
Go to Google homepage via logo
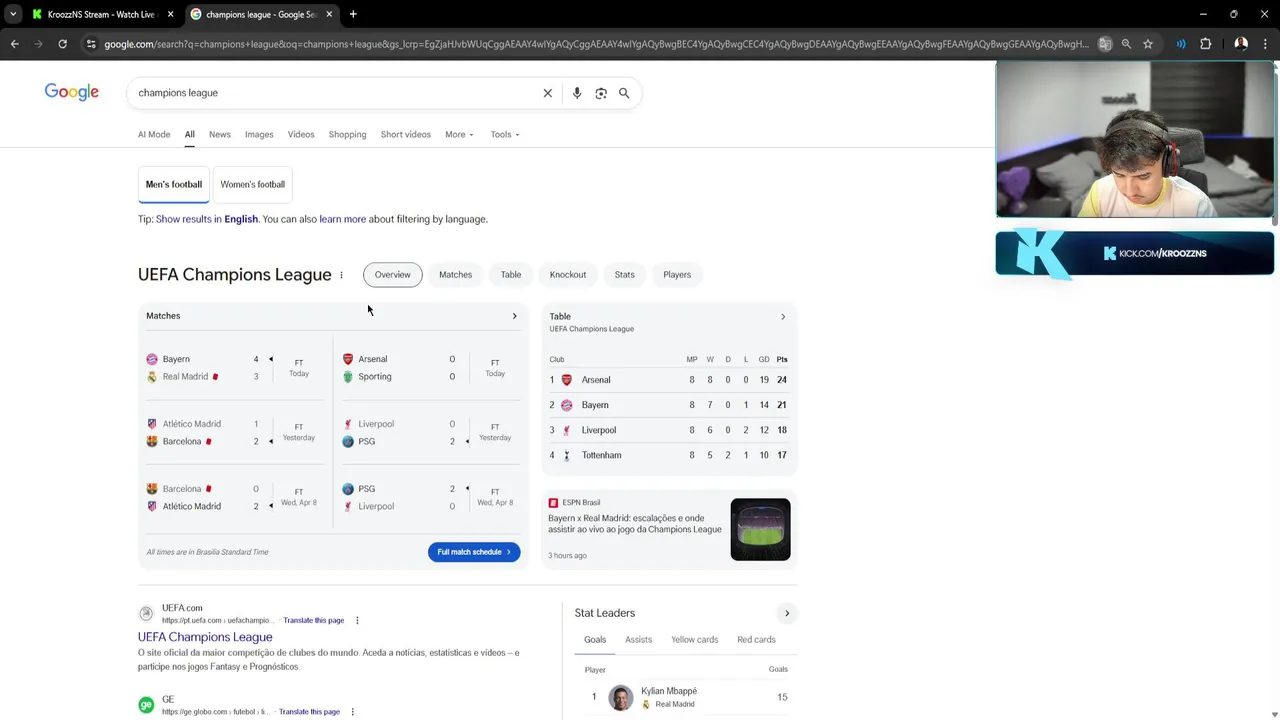(72, 92)
